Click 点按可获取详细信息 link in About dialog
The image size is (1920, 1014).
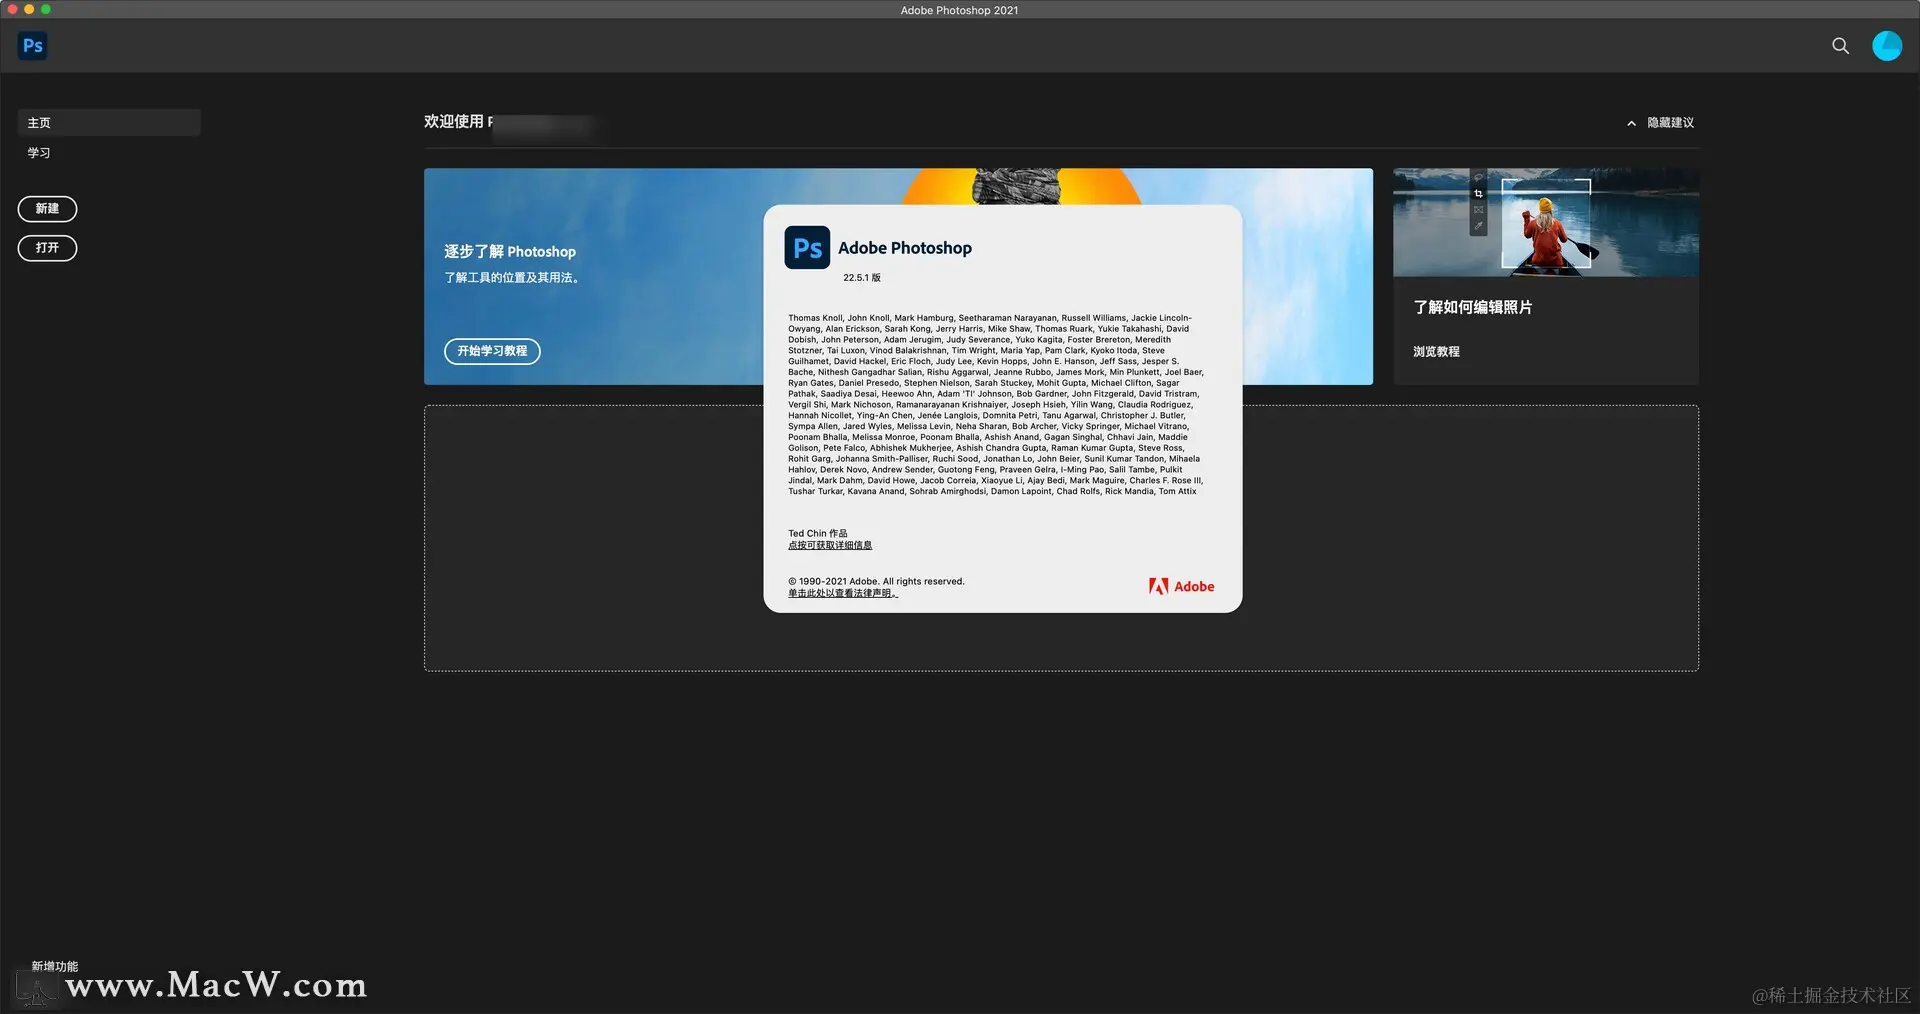(830, 545)
